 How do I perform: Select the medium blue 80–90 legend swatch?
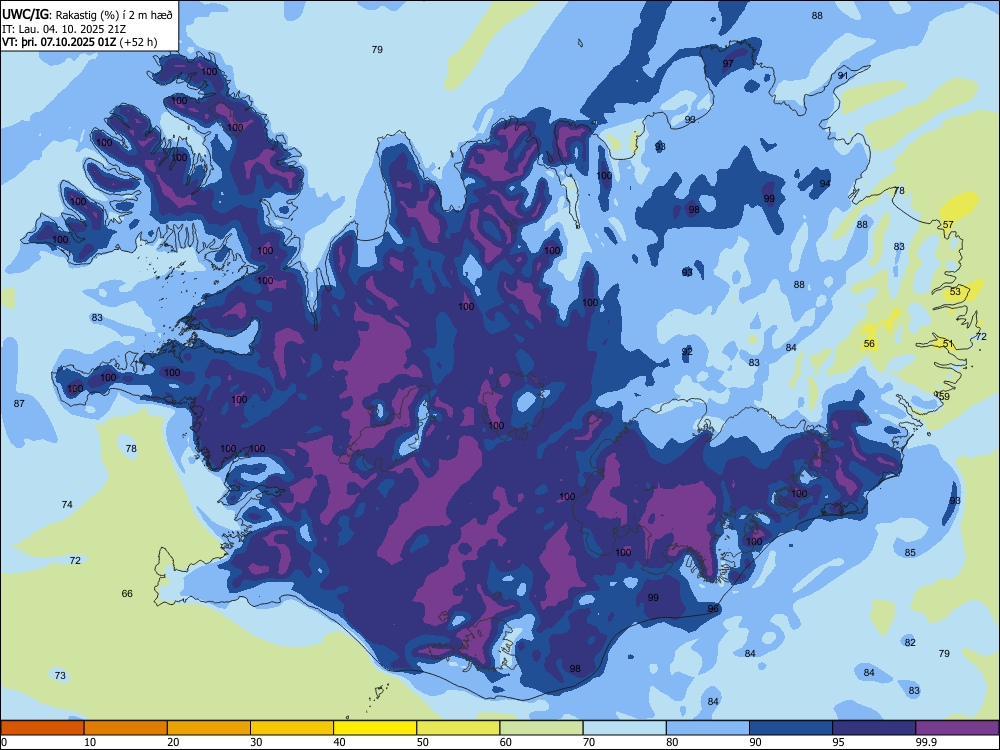pos(708,728)
